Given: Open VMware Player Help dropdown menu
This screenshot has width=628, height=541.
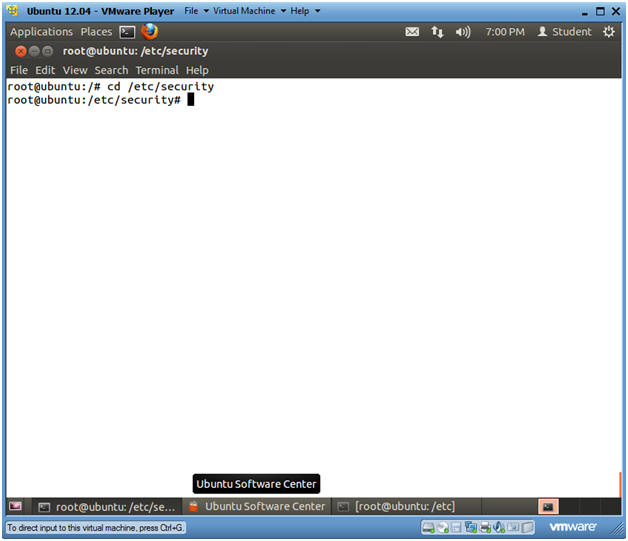Looking at the screenshot, I should 305,11.
